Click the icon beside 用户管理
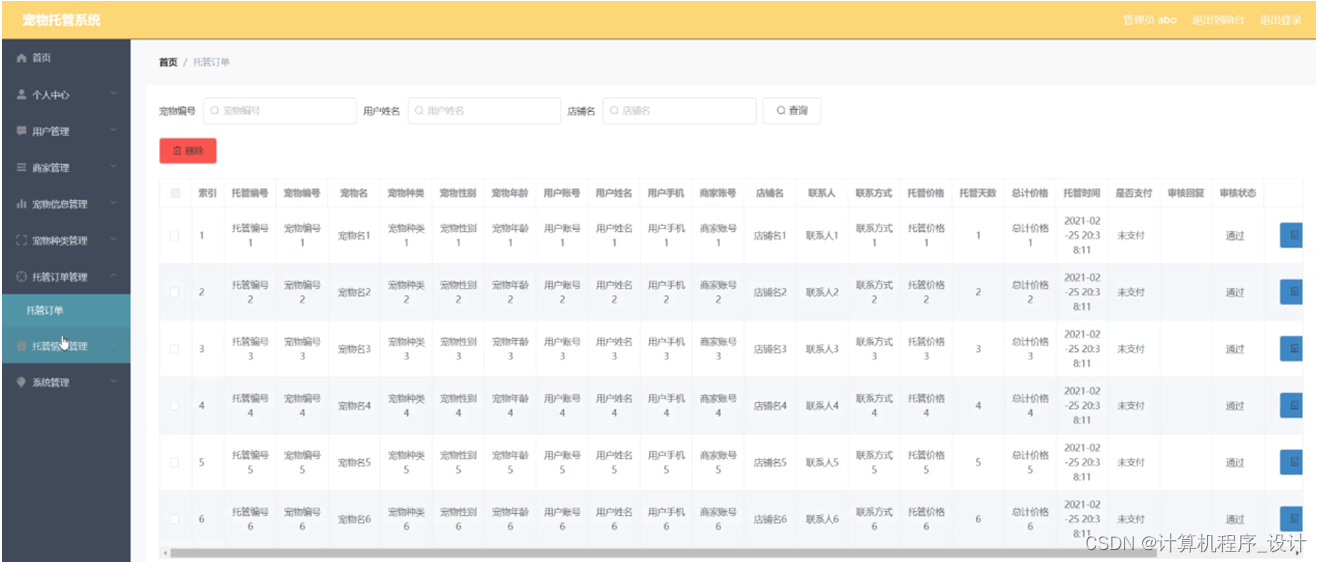 point(22,131)
